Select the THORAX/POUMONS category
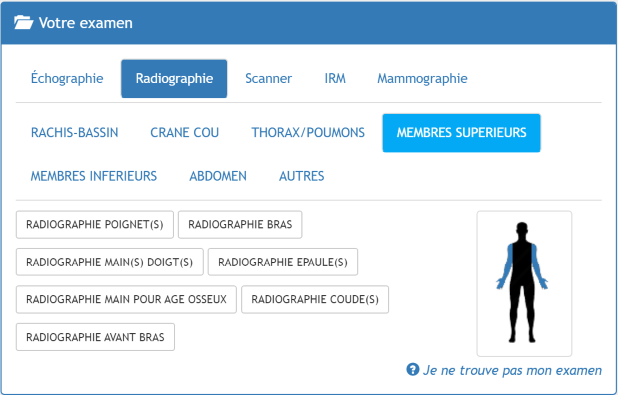618x395 pixels. coord(308,132)
